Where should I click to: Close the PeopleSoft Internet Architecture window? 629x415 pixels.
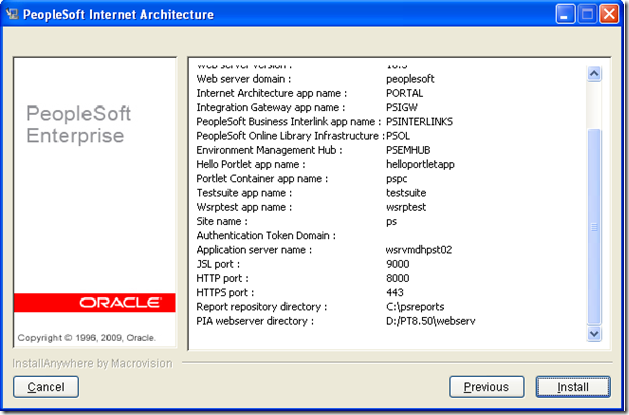coord(611,15)
